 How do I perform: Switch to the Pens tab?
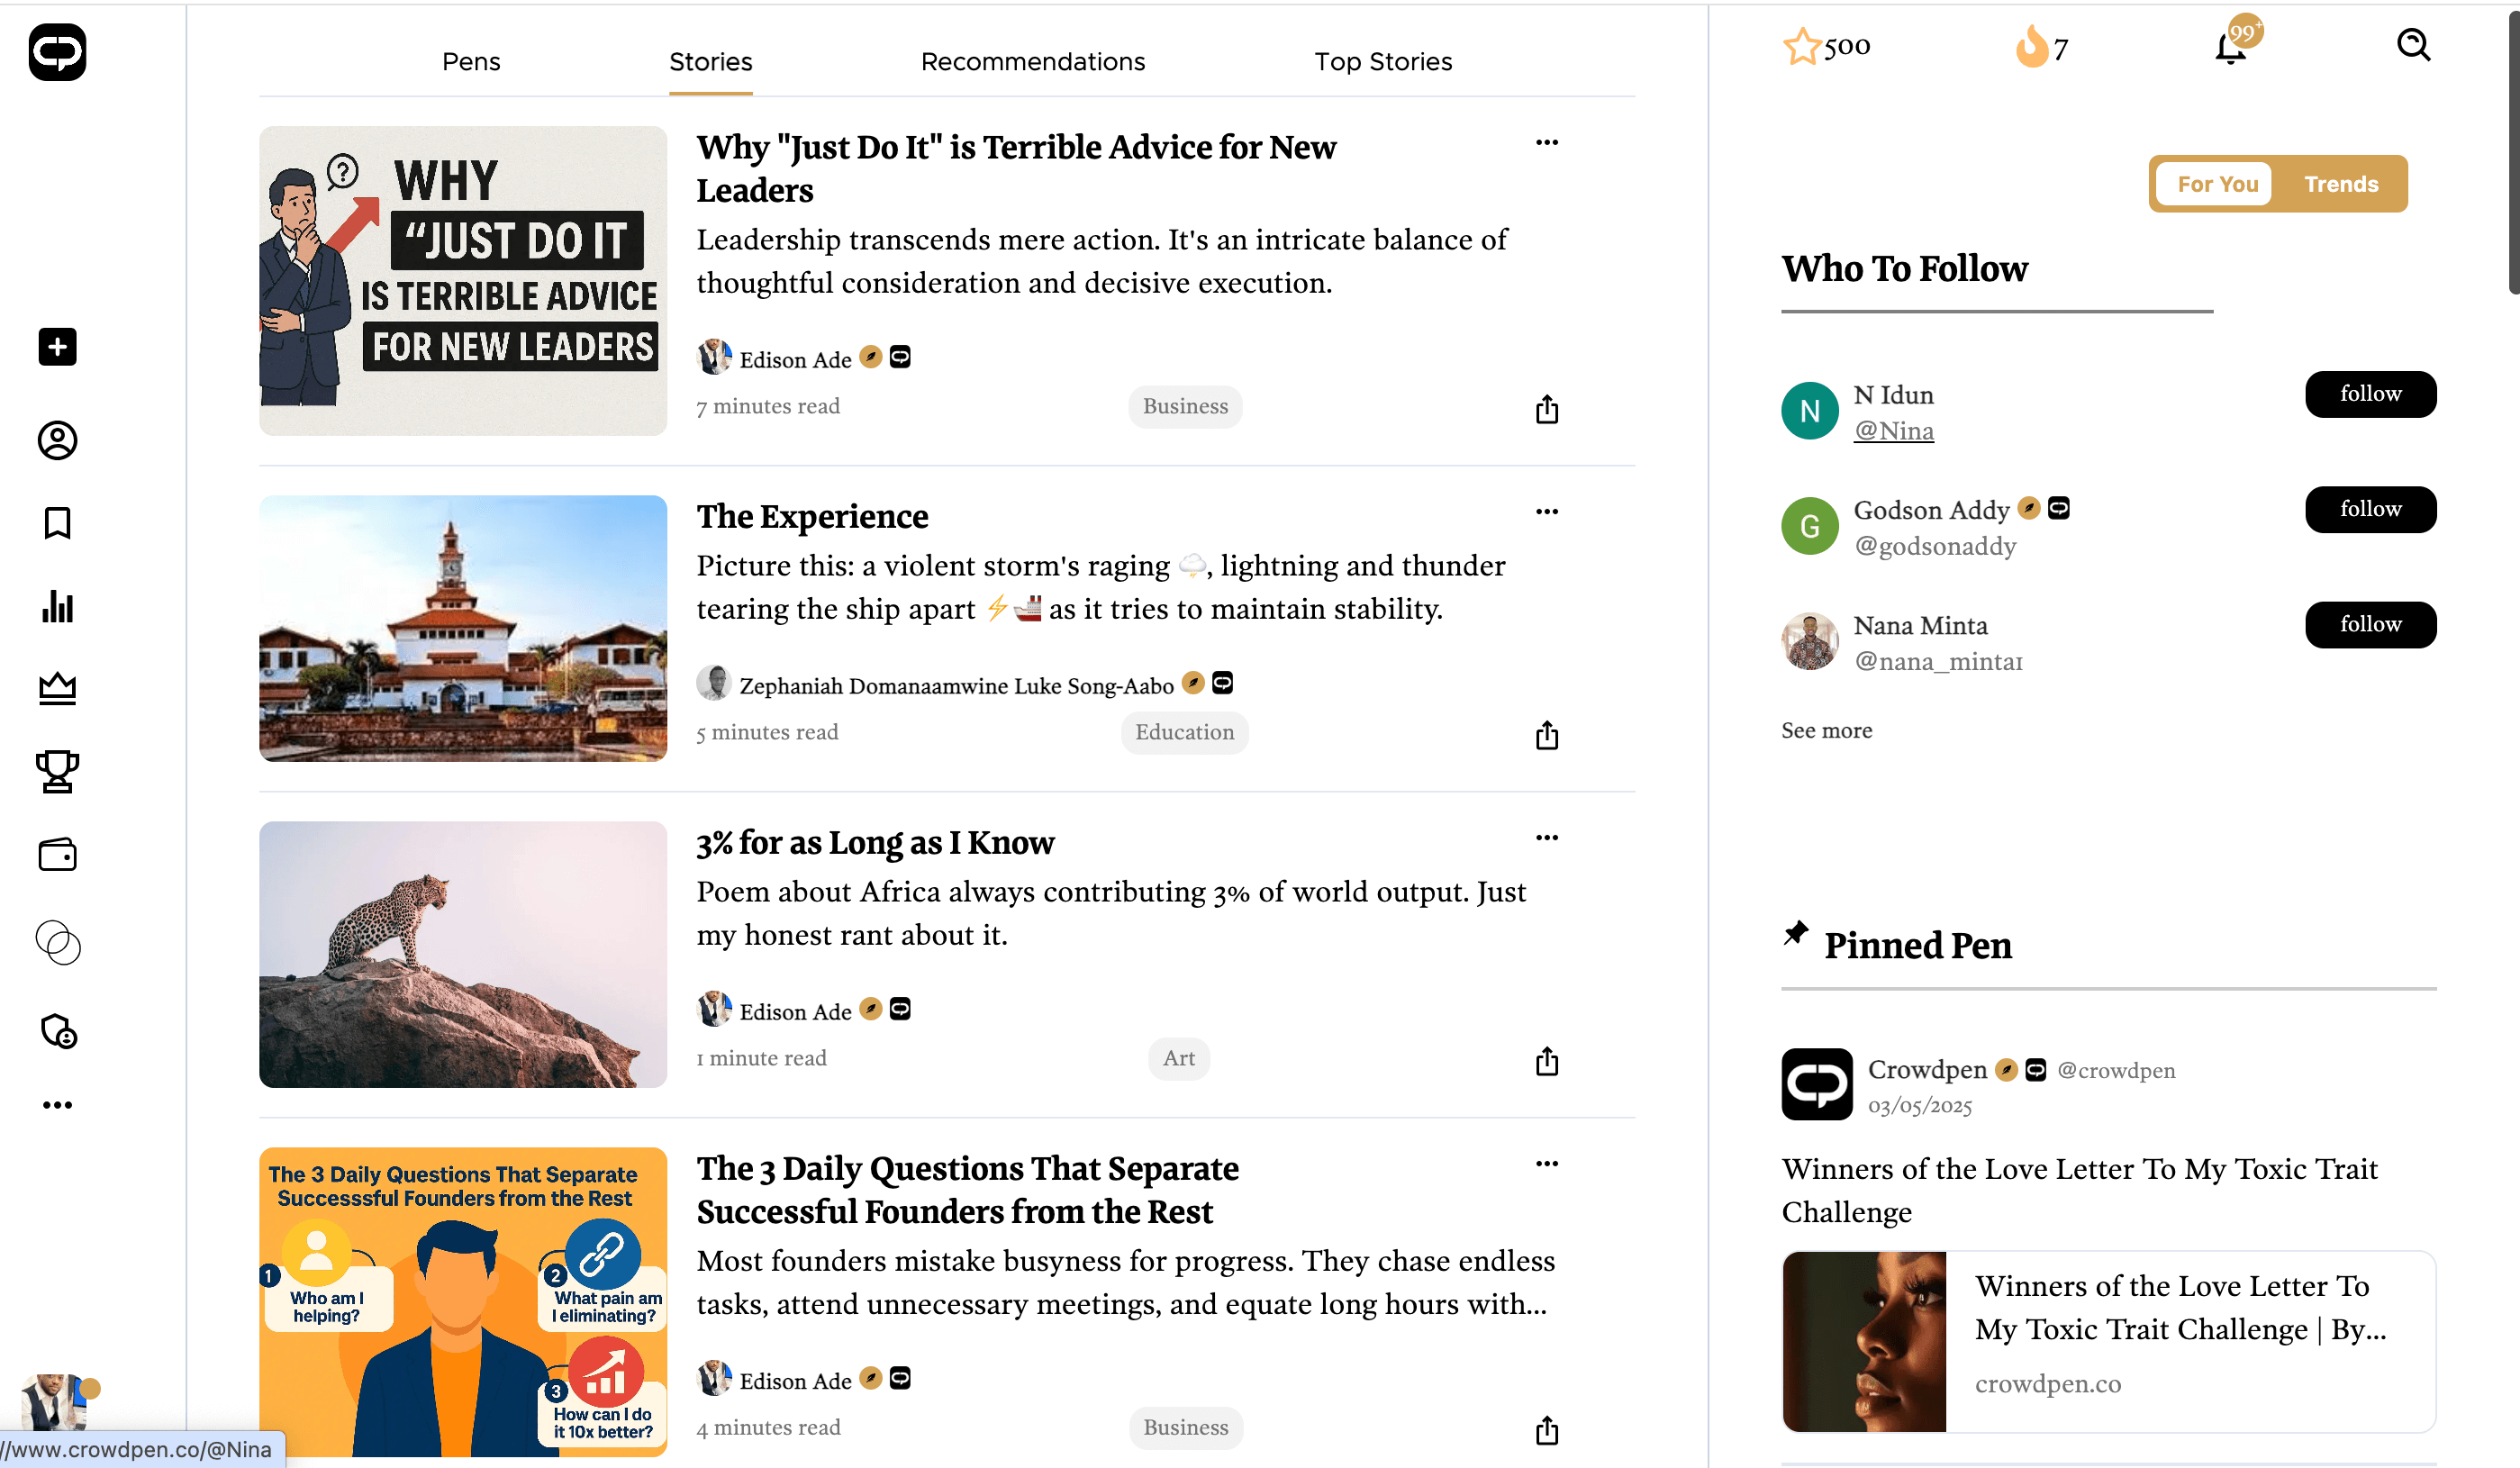click(471, 62)
